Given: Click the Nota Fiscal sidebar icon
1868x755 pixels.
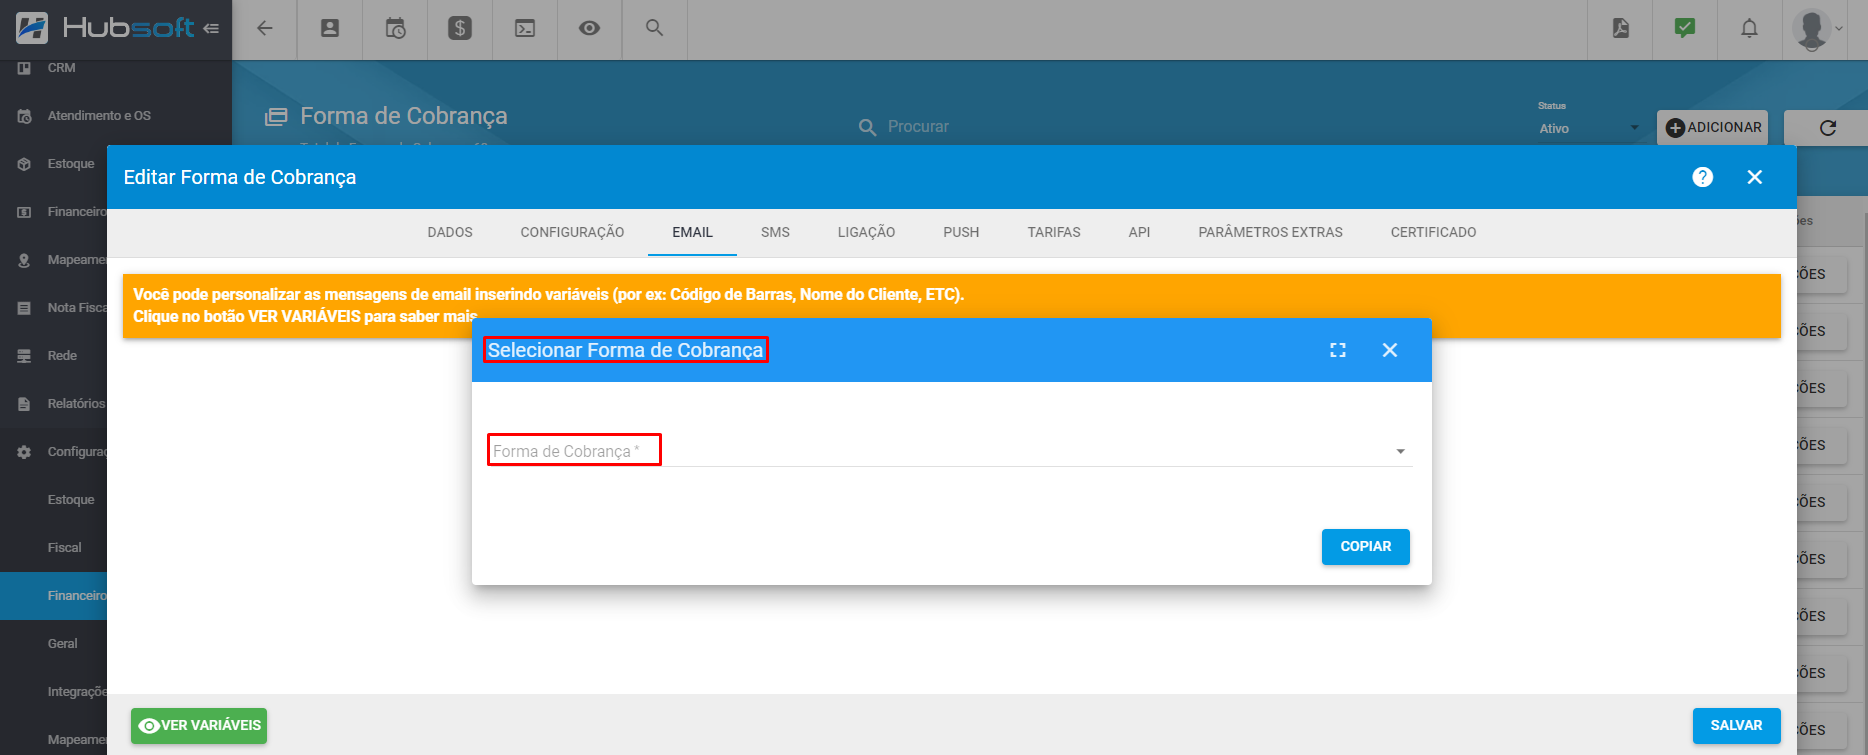Looking at the screenshot, I should click(24, 308).
